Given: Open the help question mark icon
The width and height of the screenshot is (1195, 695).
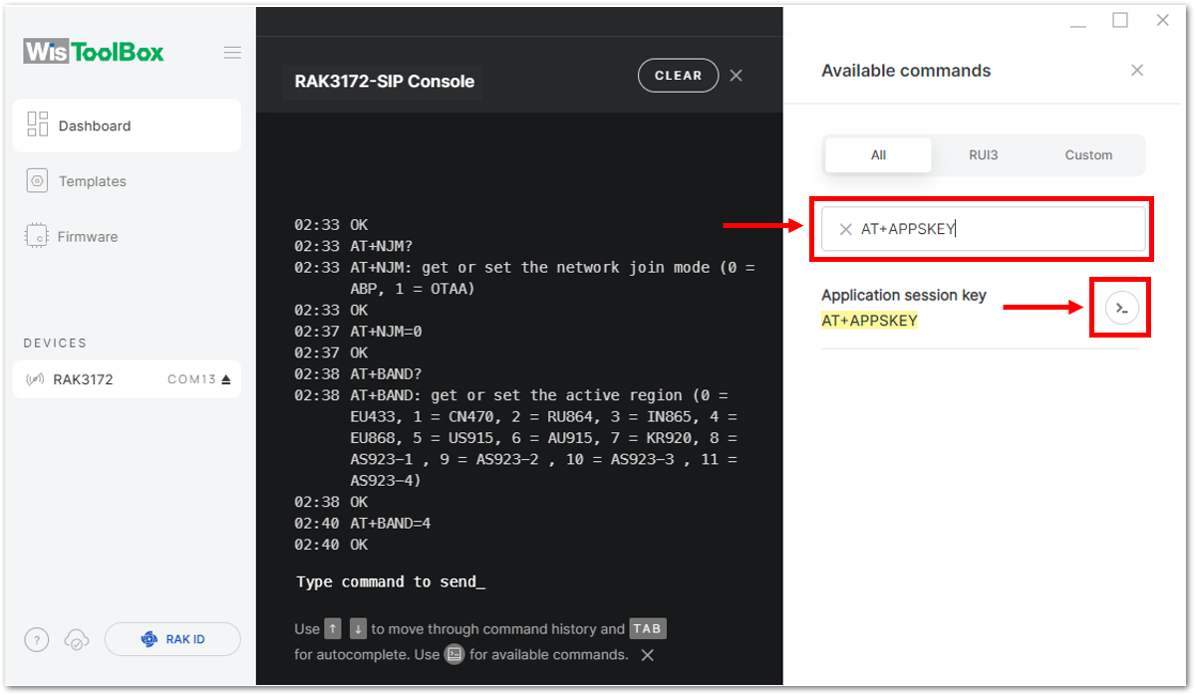Looking at the screenshot, I should tap(37, 640).
